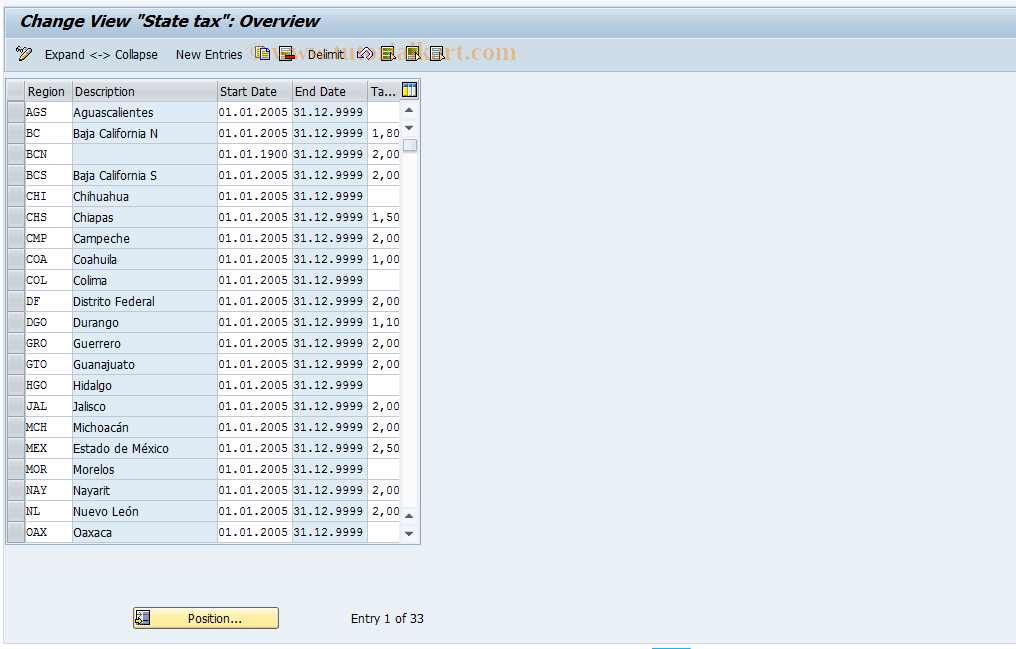1016x649 pixels.
Task: Click page-down arrow below the top scroll arrow
Action: (409, 128)
